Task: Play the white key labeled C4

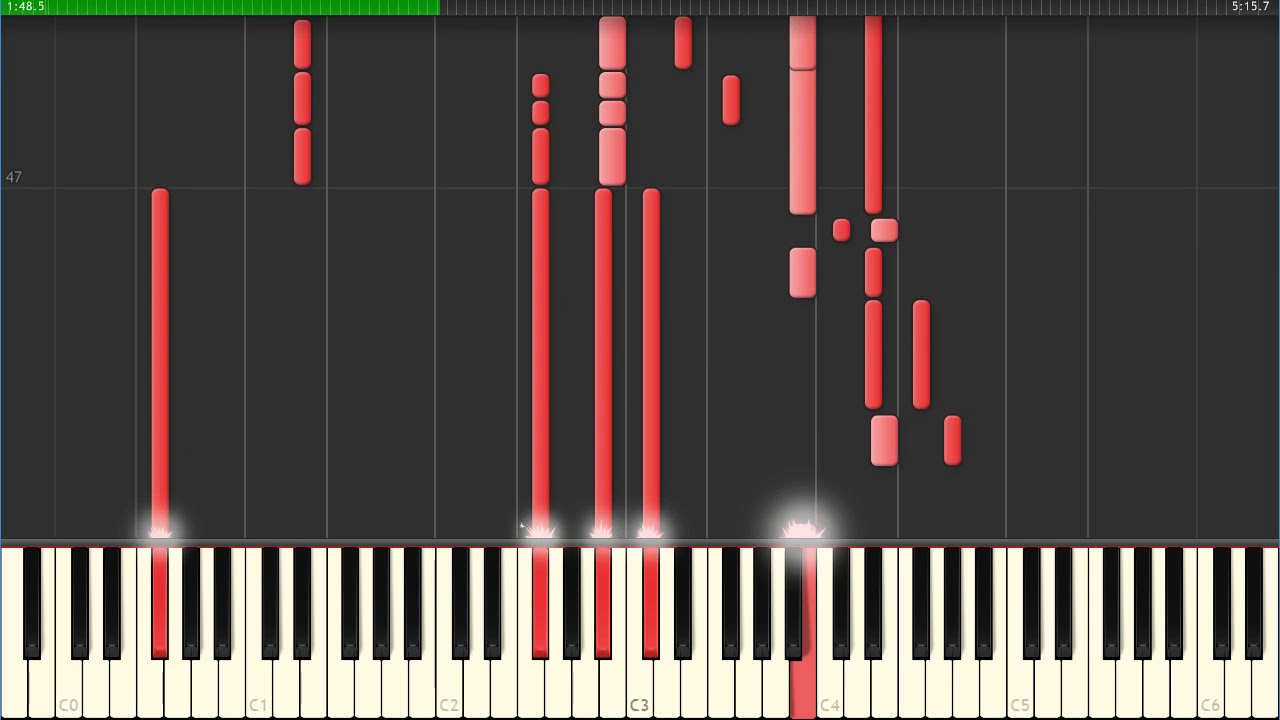Action: (830, 690)
